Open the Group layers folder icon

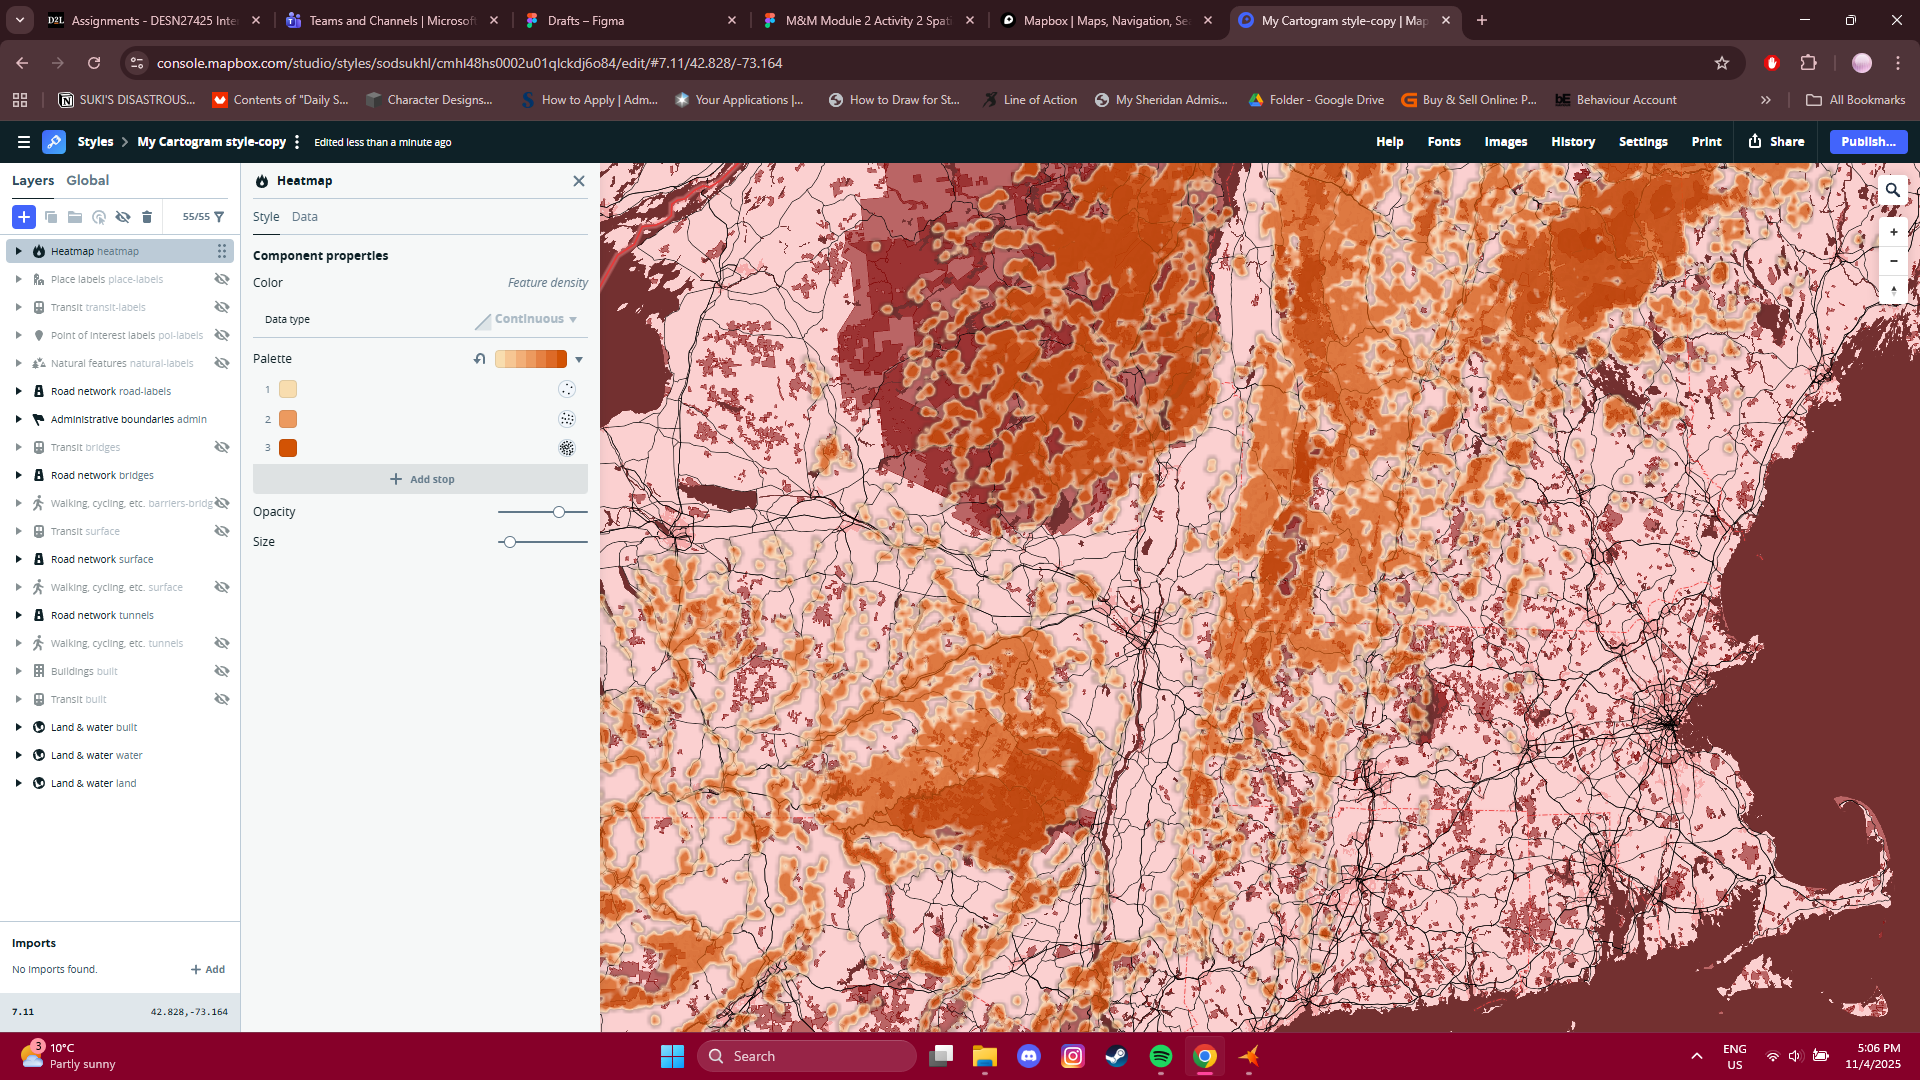(75, 217)
